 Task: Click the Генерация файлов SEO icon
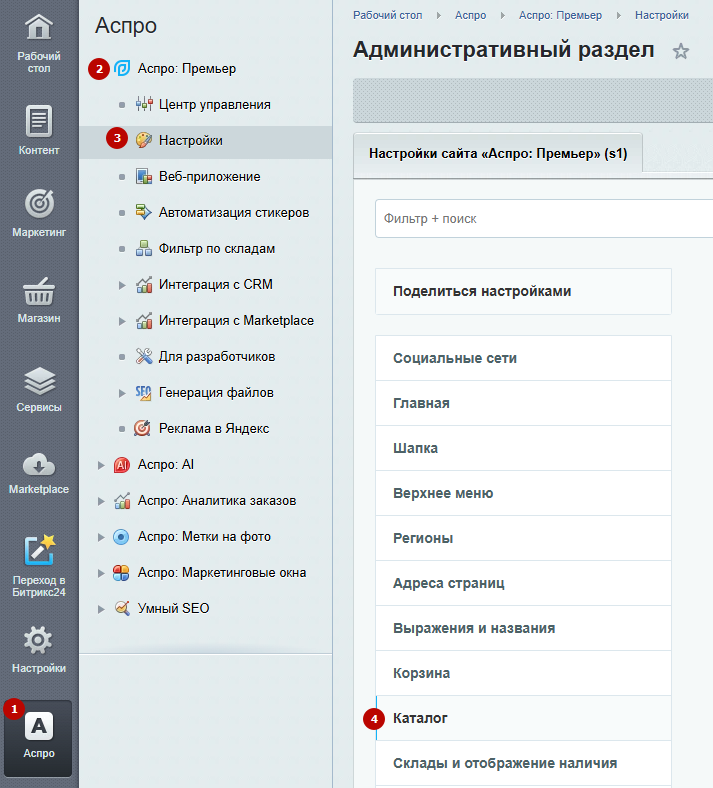(143, 392)
